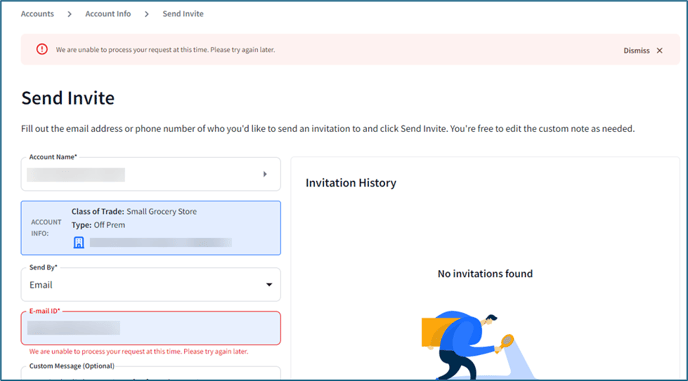Open the Send By Email dropdown
688x381 pixels.
coord(150,284)
